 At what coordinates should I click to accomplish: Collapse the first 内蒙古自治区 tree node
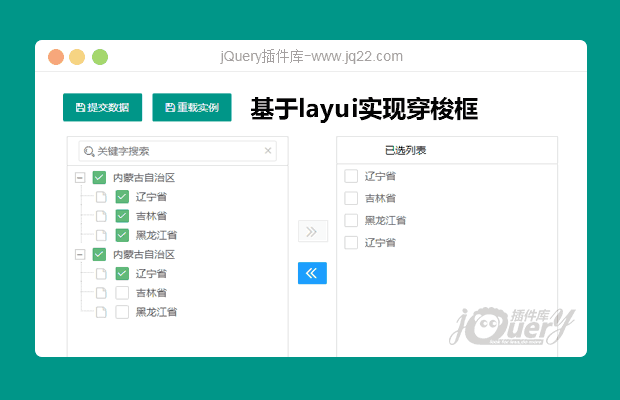click(80, 177)
